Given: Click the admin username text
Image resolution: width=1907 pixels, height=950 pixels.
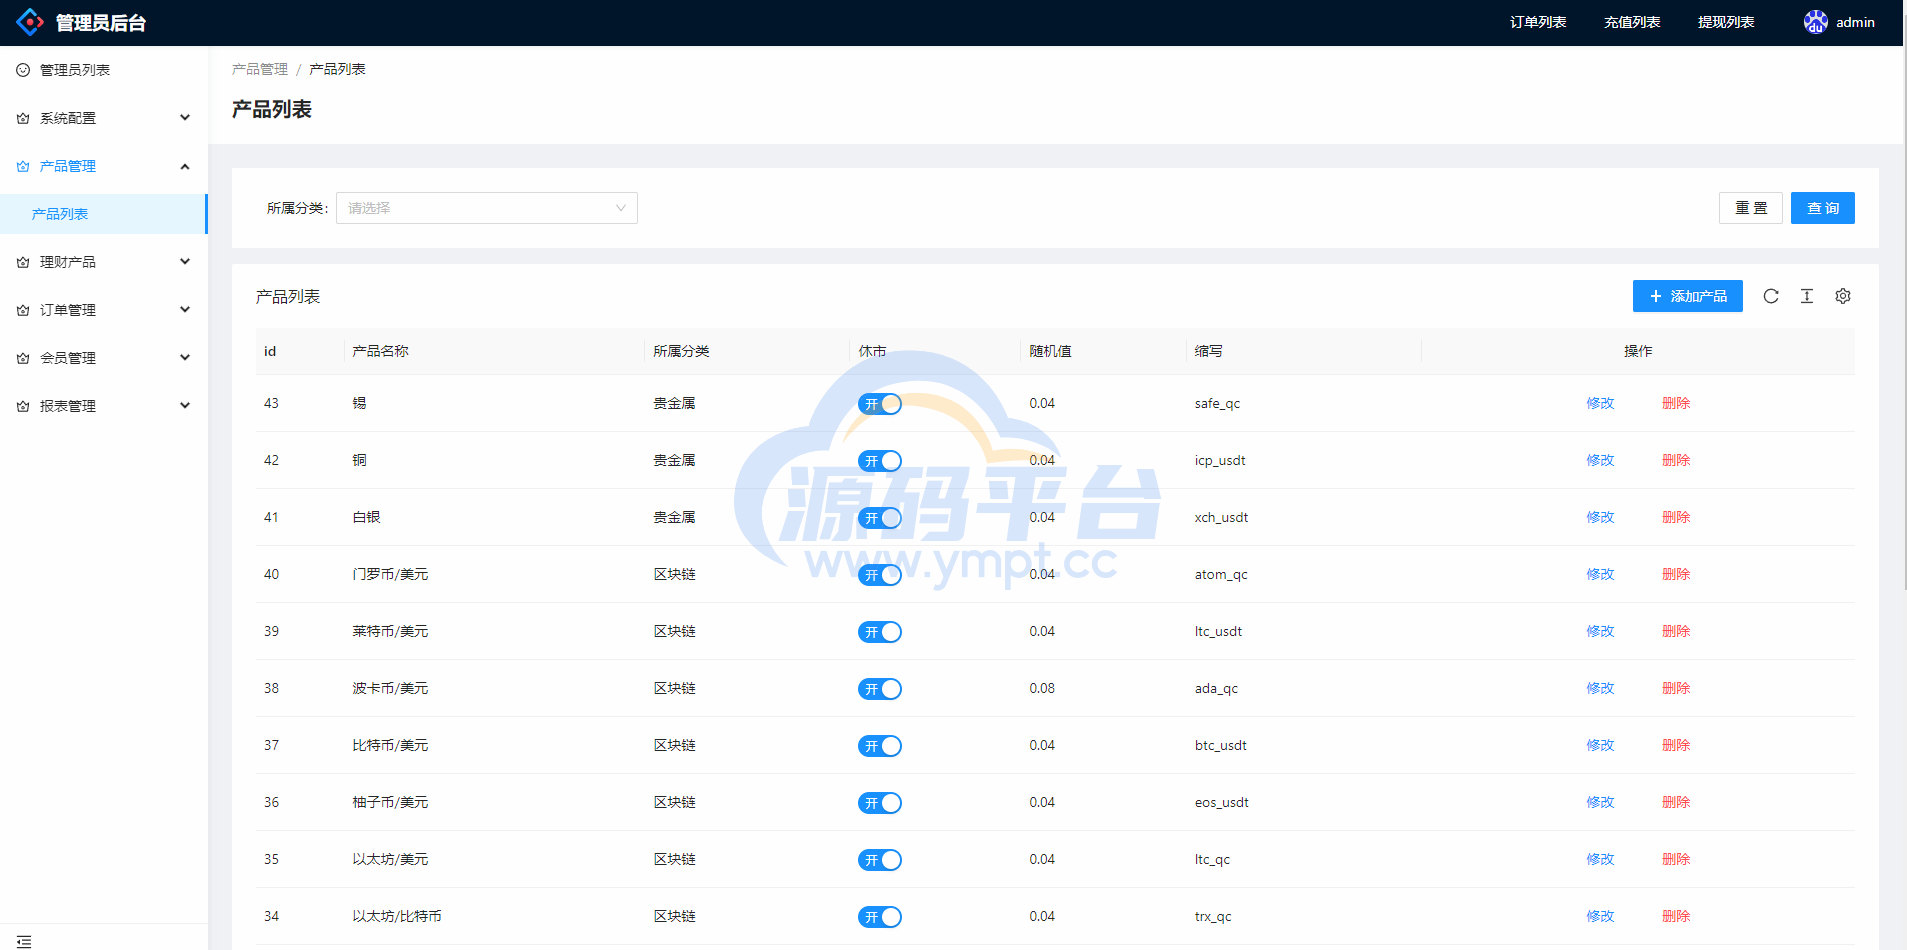Looking at the screenshot, I should point(1855,22).
